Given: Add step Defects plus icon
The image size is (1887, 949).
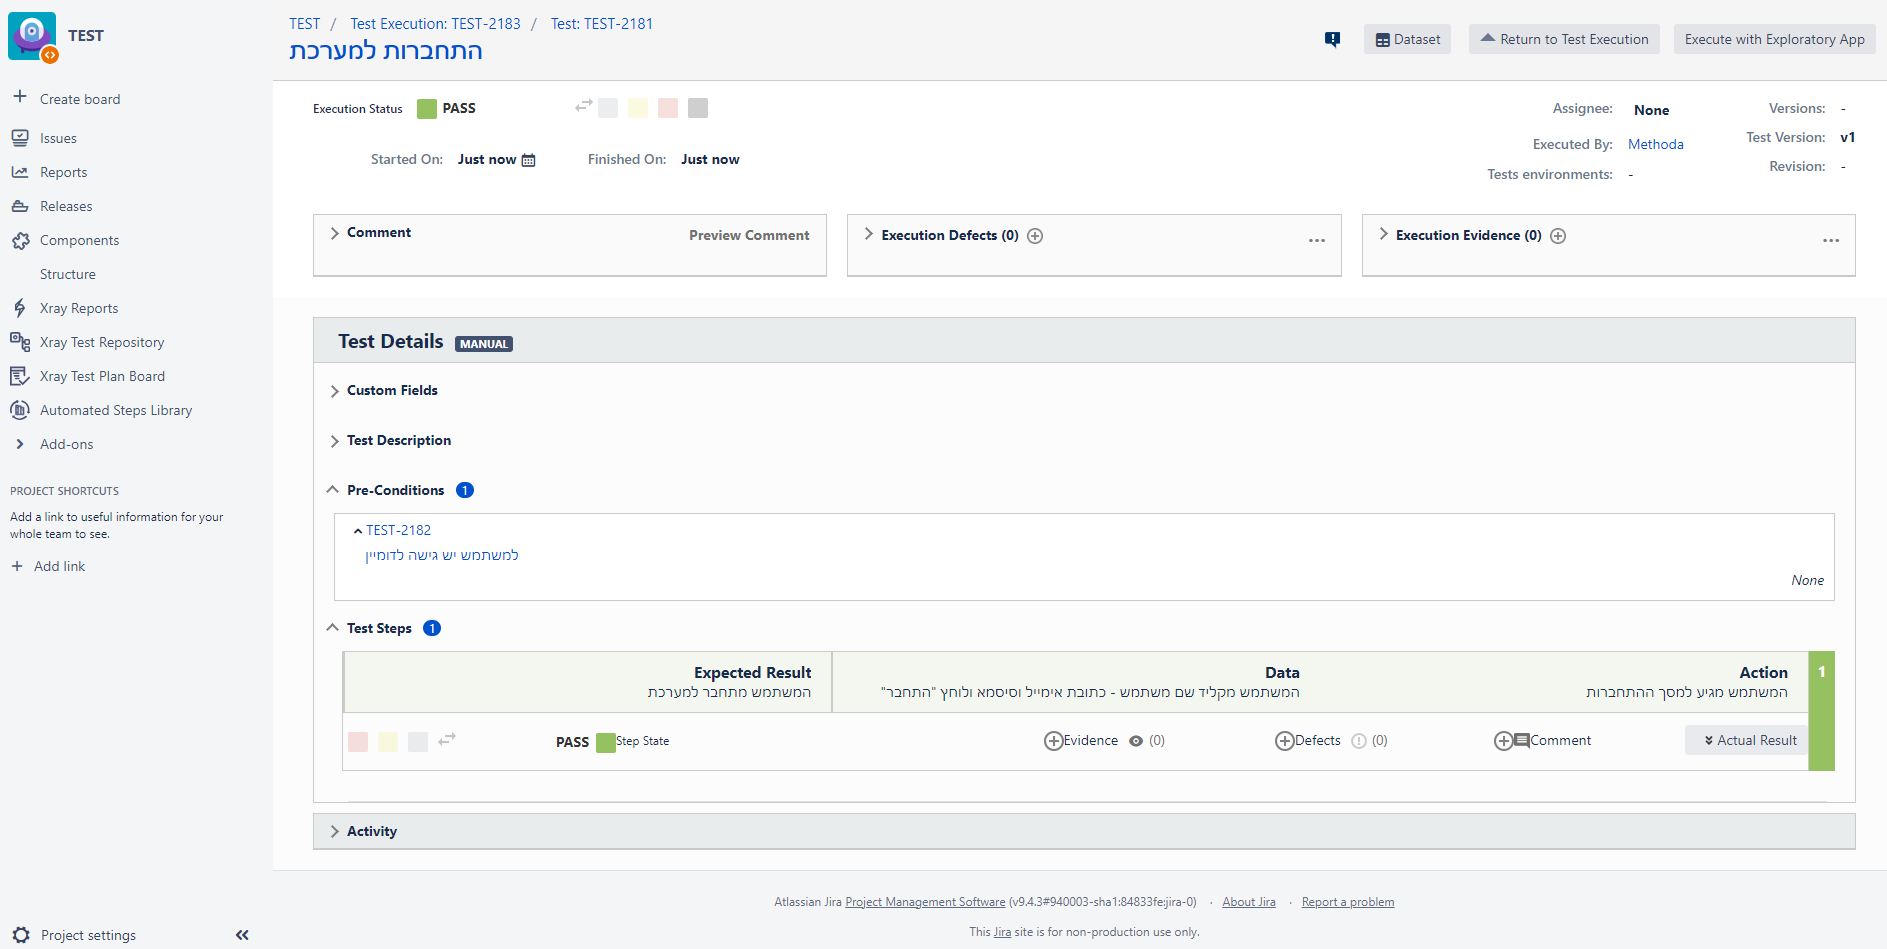Looking at the screenshot, I should [x=1284, y=741].
